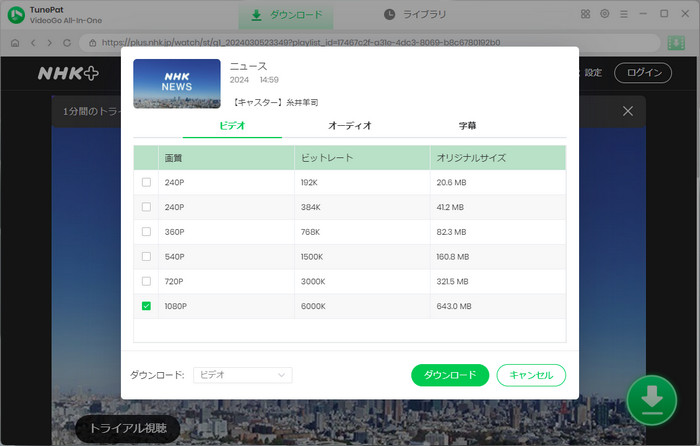Check the 720P 3000K row checkbox
This screenshot has width=700, height=446.
[146, 281]
